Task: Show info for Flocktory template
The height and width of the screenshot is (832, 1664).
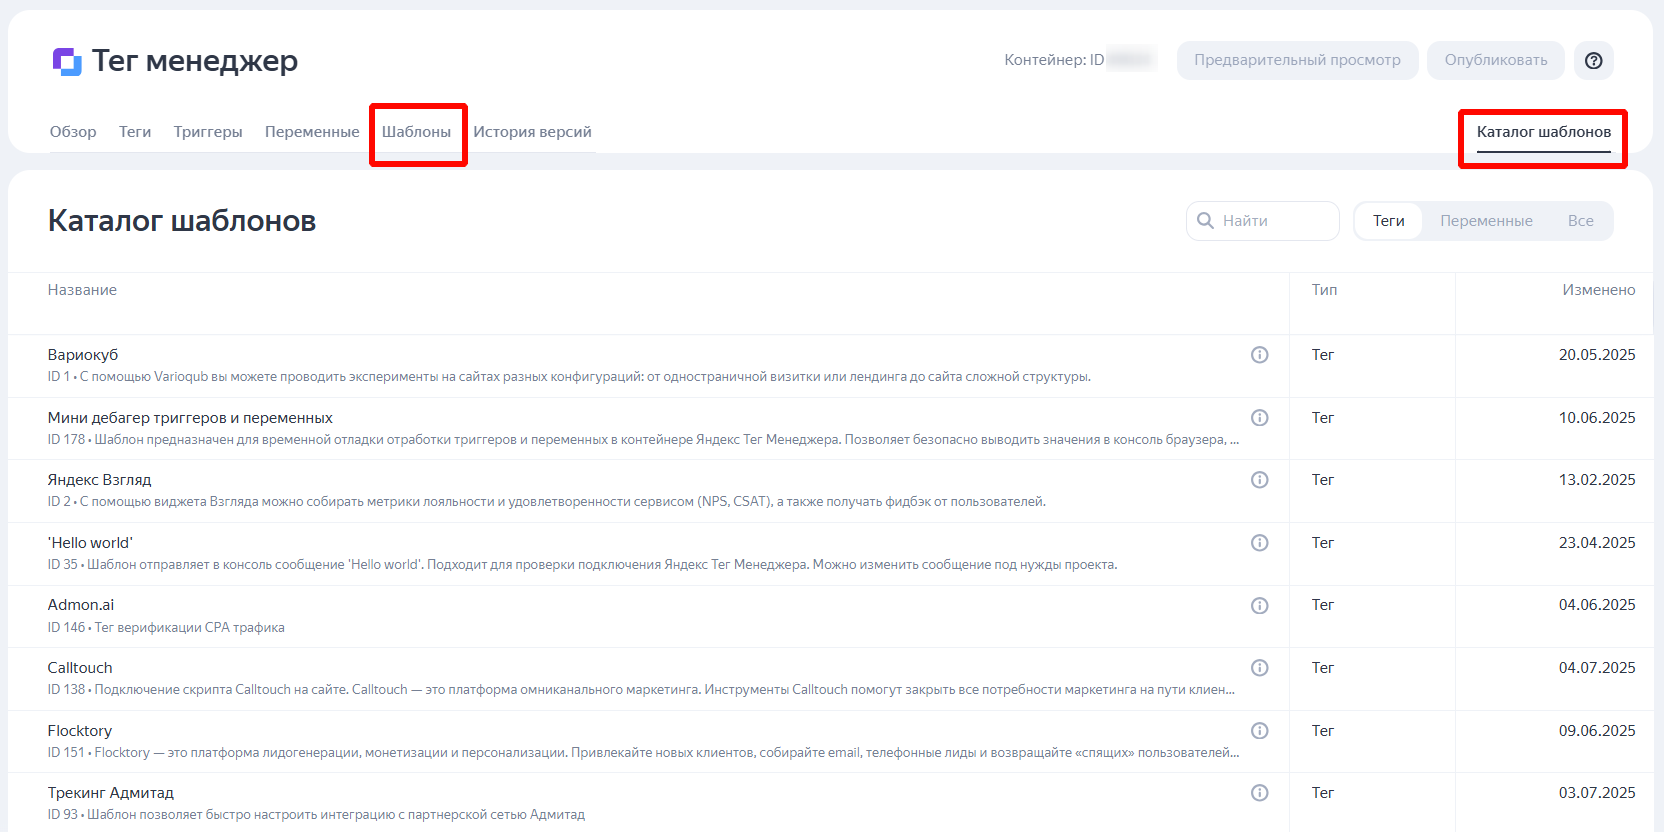Action: [x=1260, y=731]
